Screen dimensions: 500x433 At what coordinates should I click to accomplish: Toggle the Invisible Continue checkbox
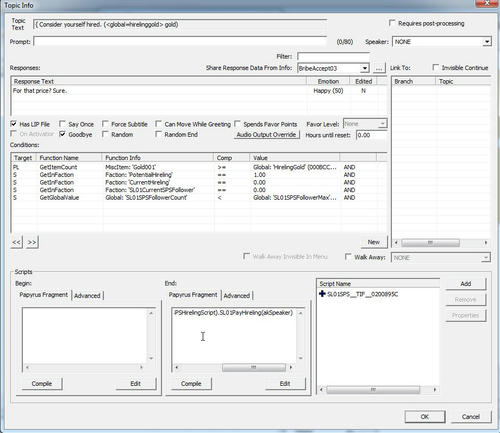click(x=436, y=67)
